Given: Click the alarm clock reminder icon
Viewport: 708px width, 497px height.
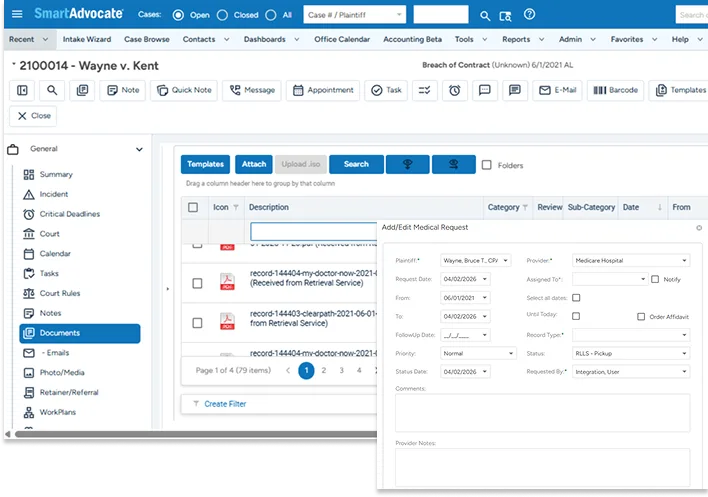Looking at the screenshot, I should point(455,90).
